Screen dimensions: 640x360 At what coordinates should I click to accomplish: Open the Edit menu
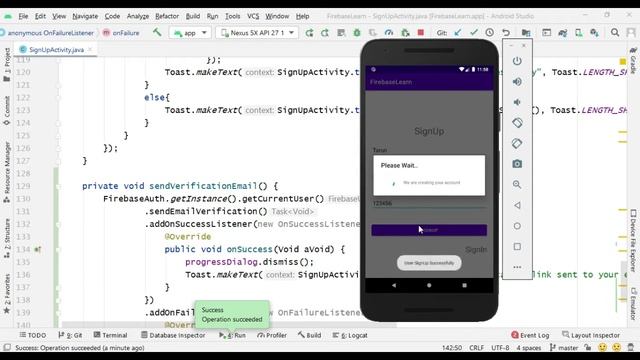point(40,16)
